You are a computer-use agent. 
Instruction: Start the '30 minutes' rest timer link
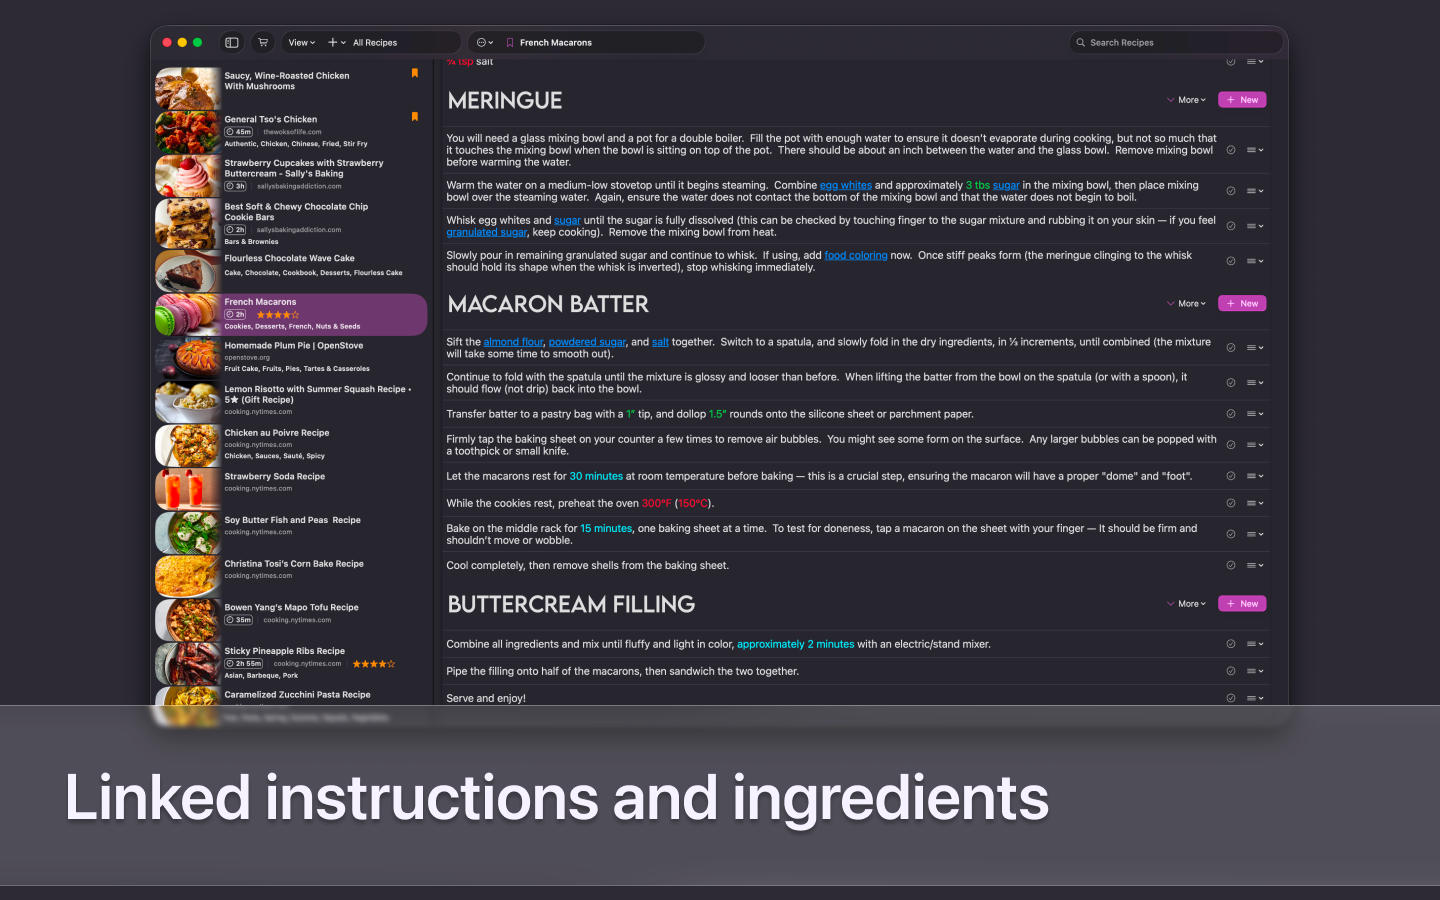(596, 476)
